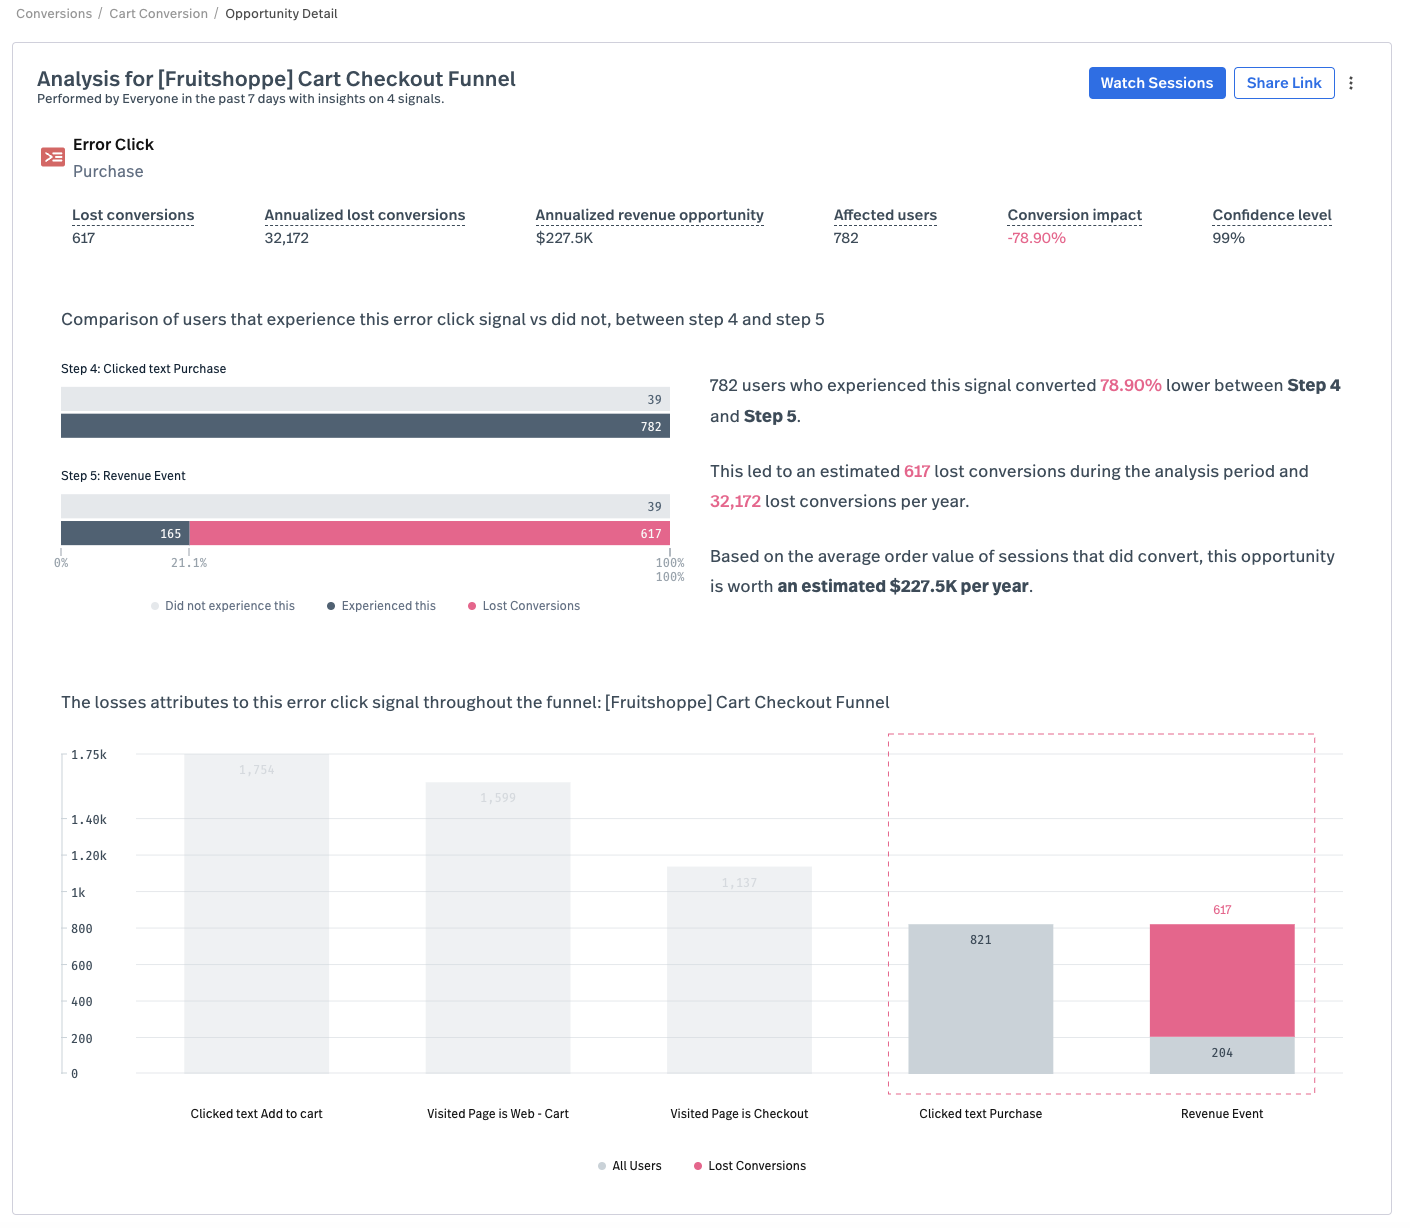Toggle 'Lost Conversions' legend in comparison chart

pos(524,606)
